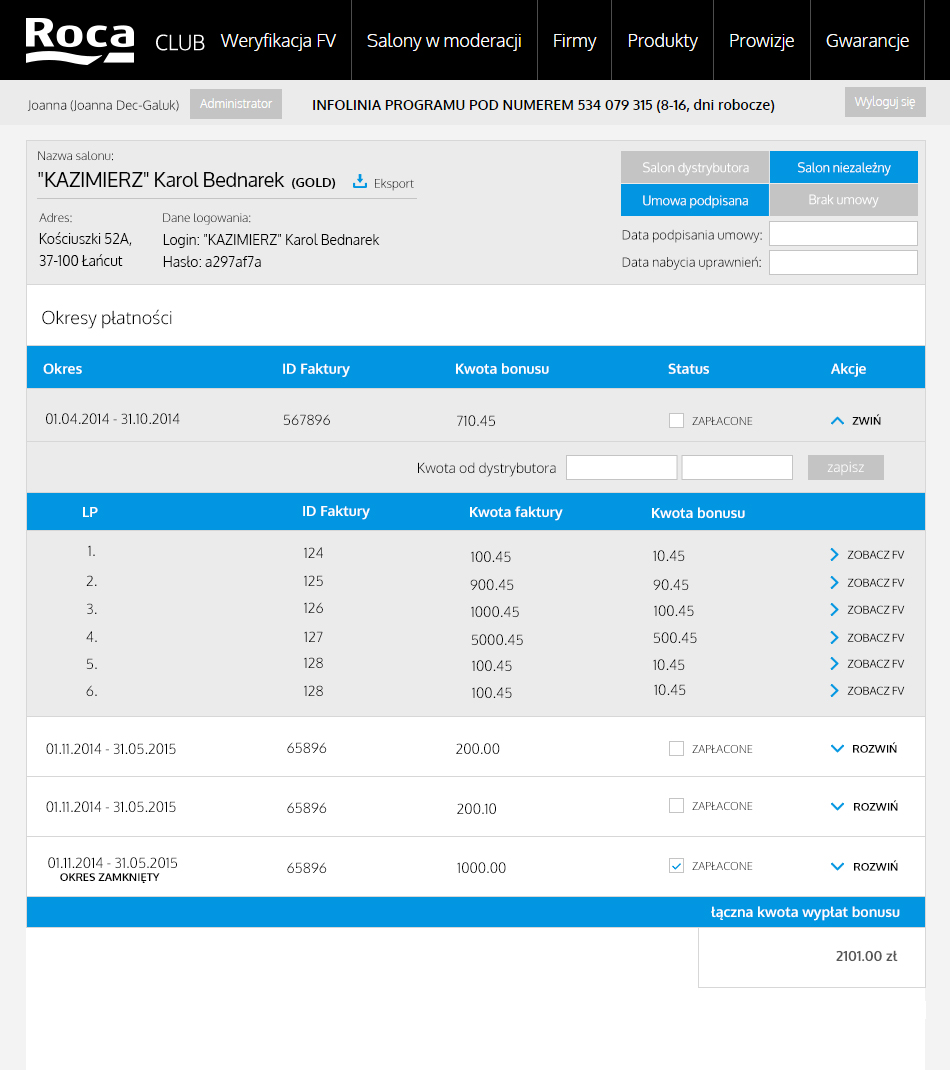The height and width of the screenshot is (1070, 950).
Task: Click Okresy płatności heading
Action: pos(107,318)
